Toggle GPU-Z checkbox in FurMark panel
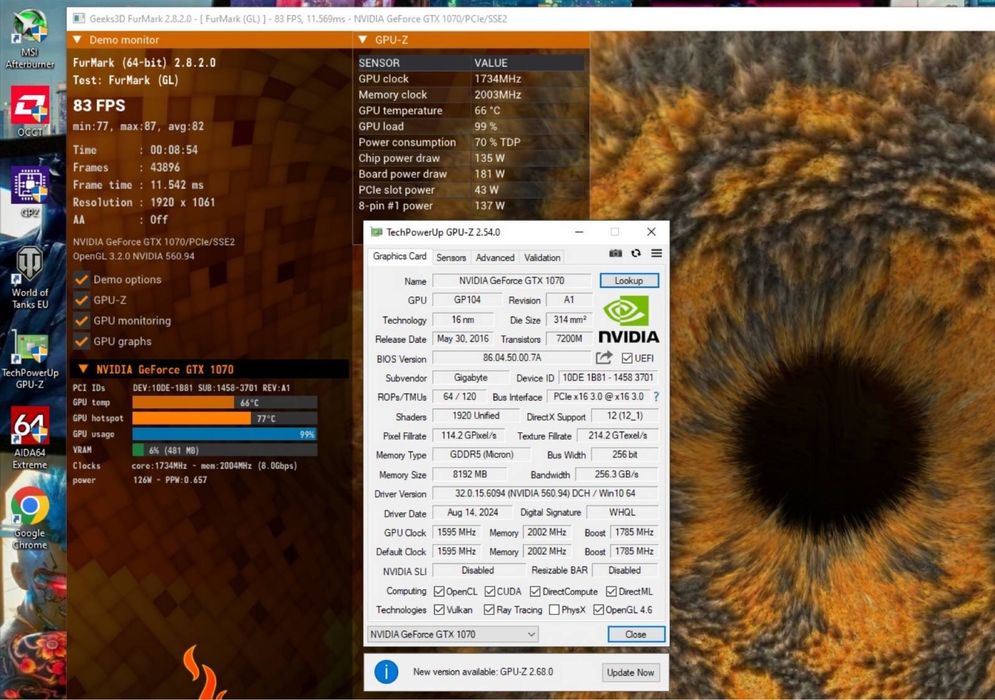The image size is (995, 700). [81, 300]
